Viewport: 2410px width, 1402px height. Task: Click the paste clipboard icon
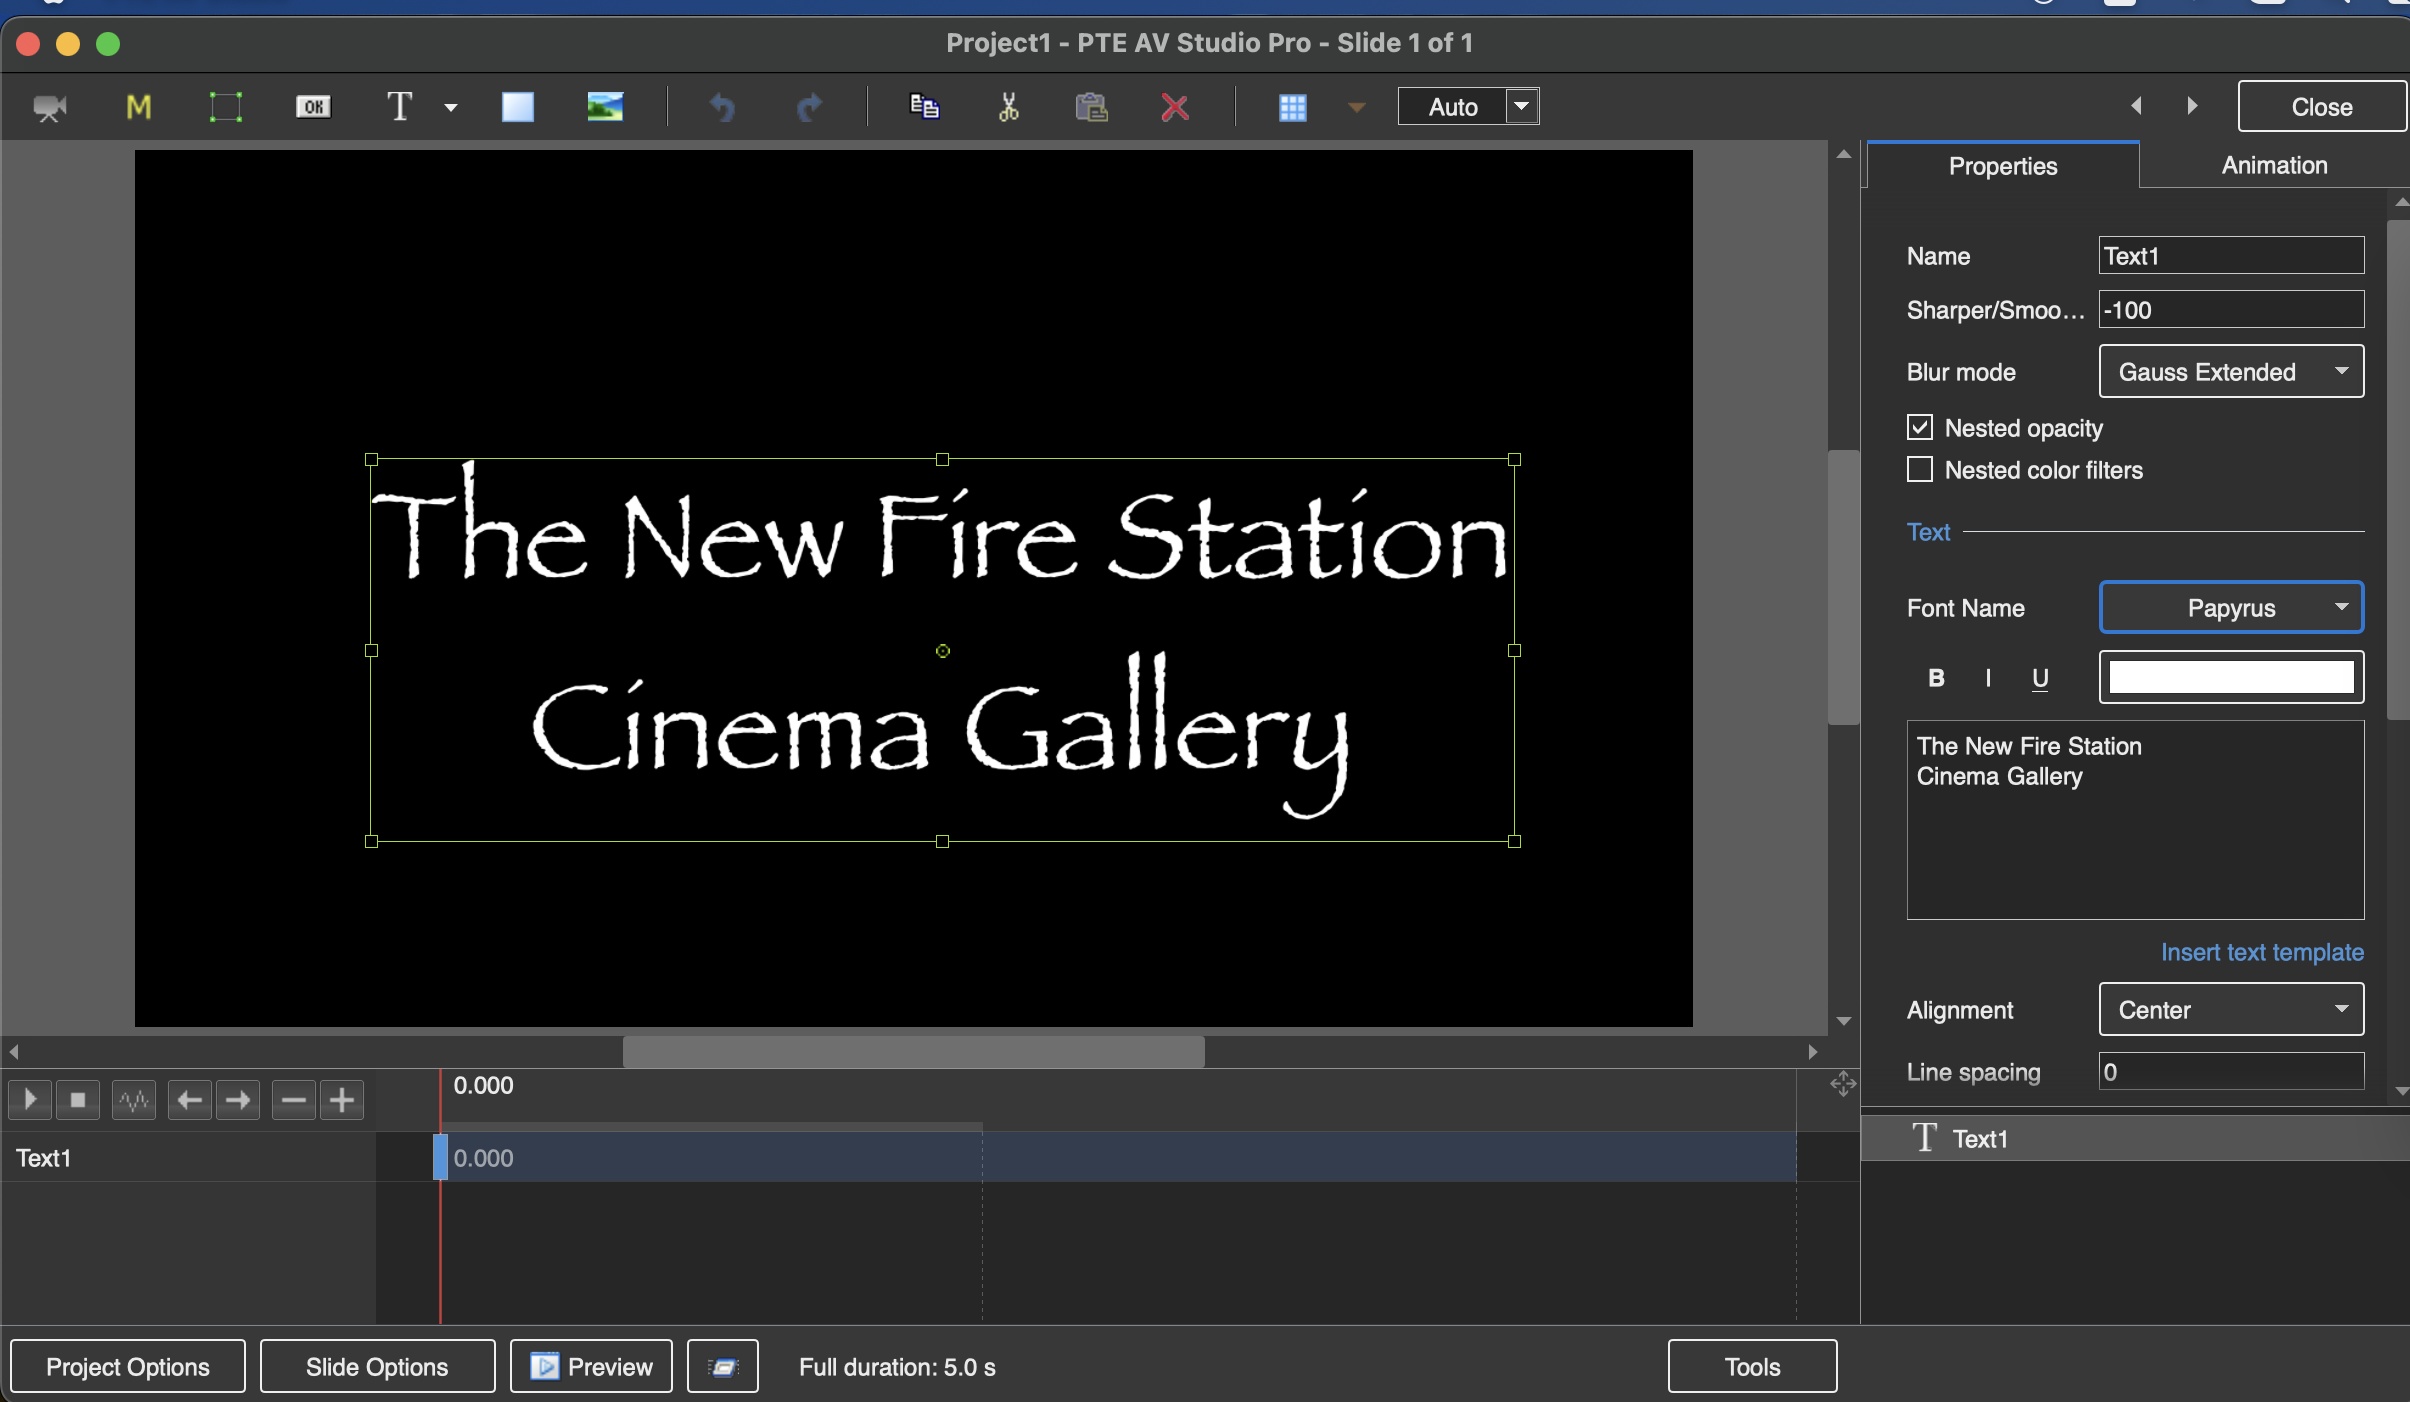pos(1091,107)
